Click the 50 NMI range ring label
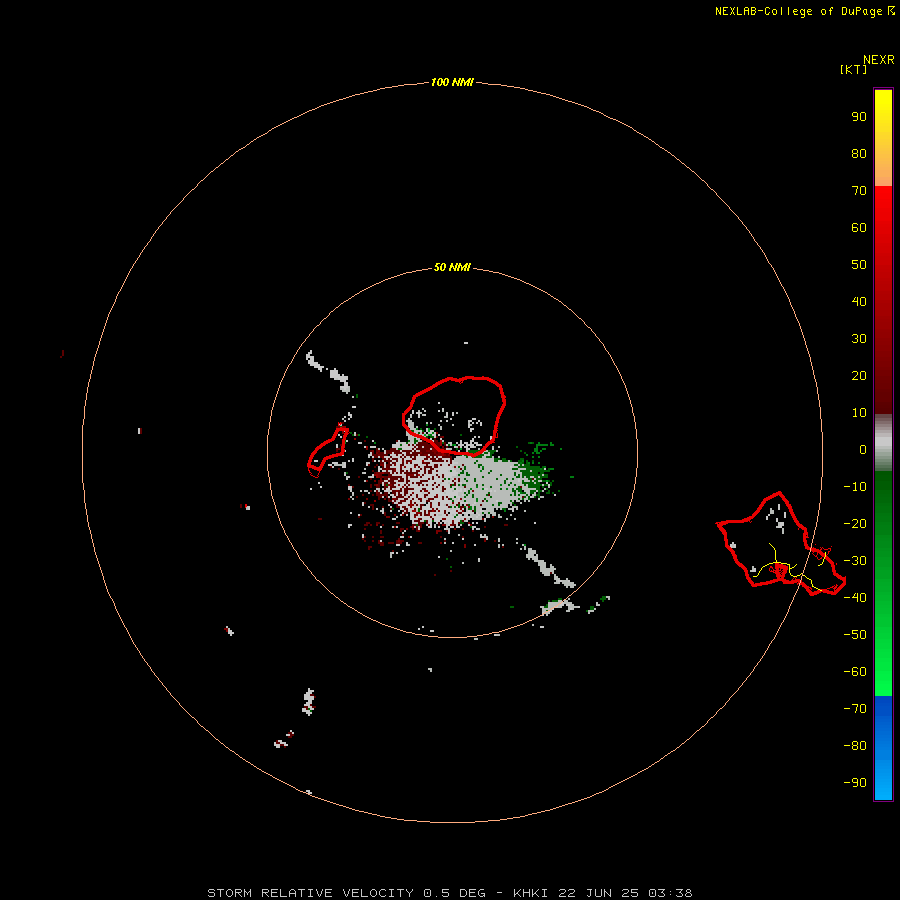900x900 pixels. pos(452,267)
